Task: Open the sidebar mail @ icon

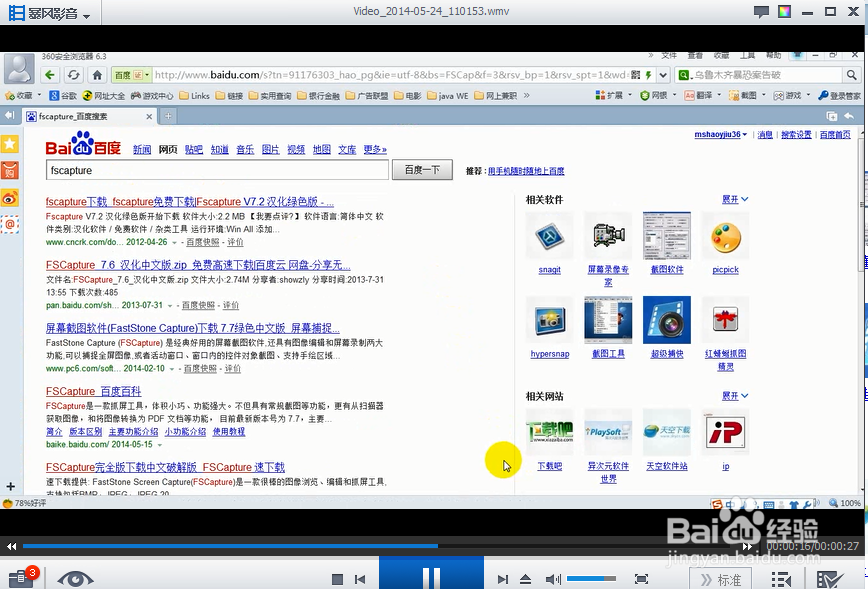Action: tap(10, 224)
